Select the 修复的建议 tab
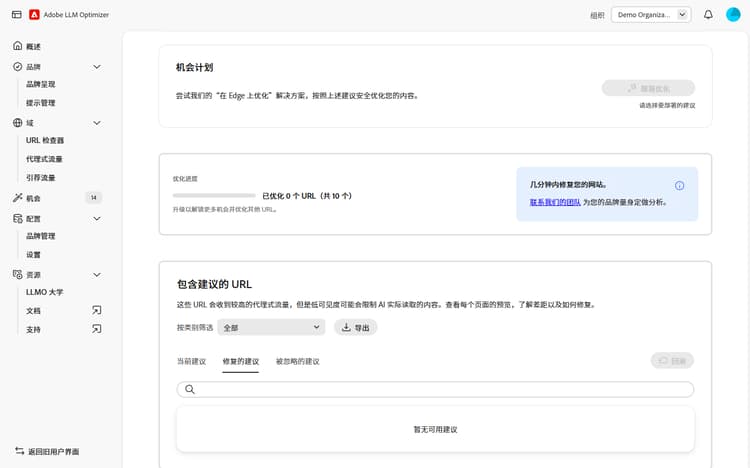Image resolution: width=750 pixels, height=468 pixels. pos(241,361)
